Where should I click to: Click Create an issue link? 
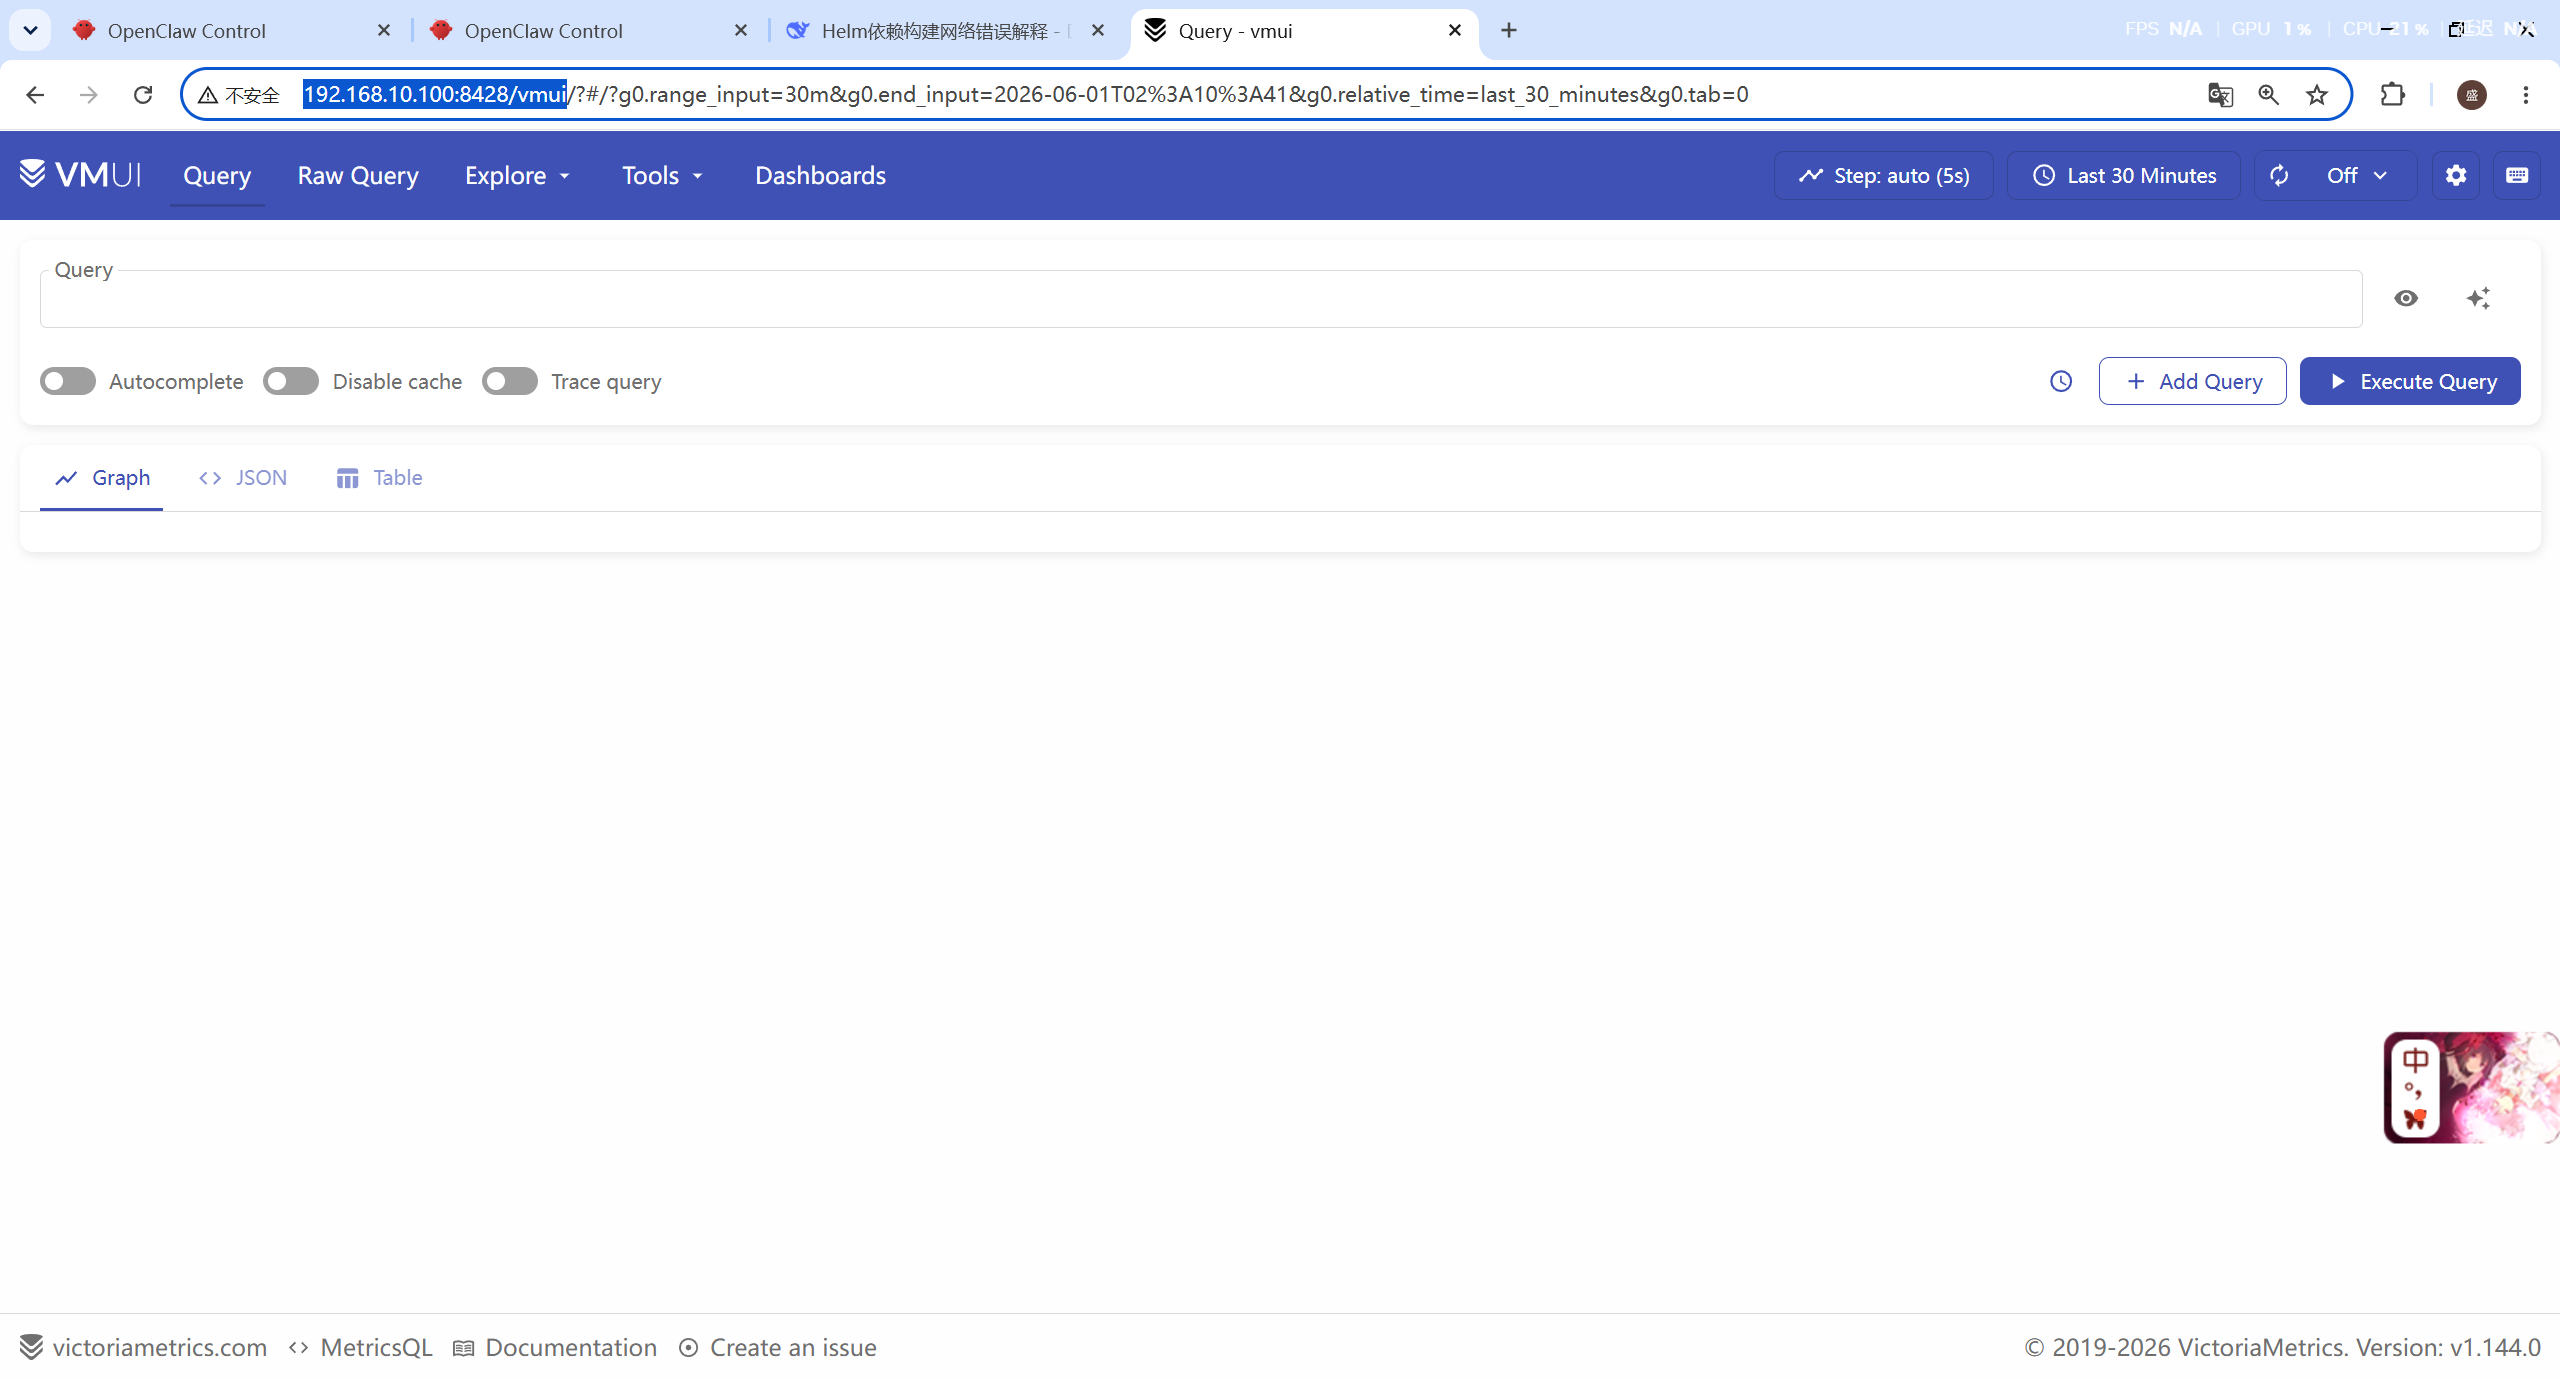[778, 1348]
